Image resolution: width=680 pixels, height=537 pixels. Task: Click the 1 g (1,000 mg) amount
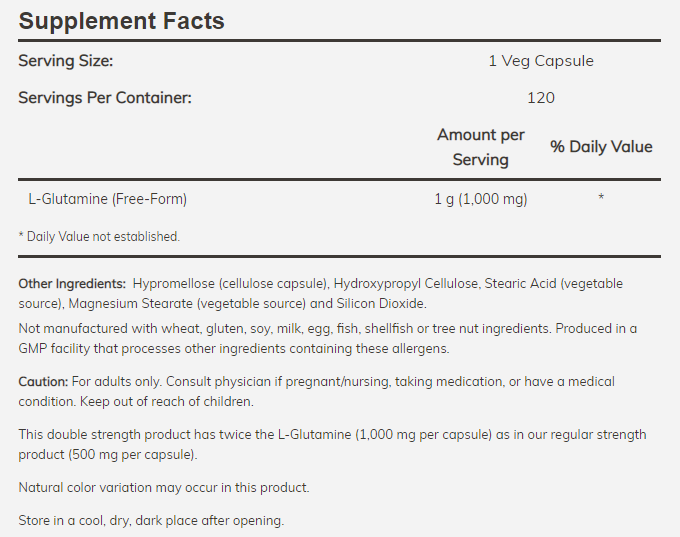click(481, 199)
